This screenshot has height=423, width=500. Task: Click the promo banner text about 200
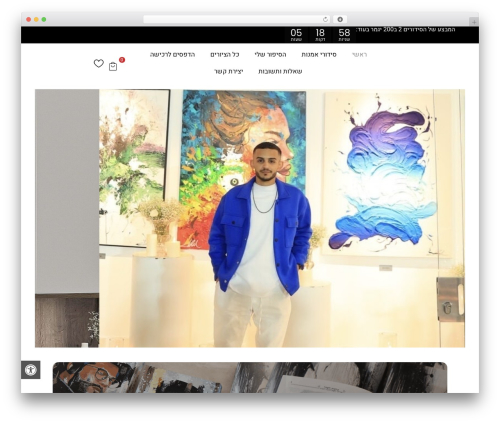pyautogui.click(x=405, y=30)
